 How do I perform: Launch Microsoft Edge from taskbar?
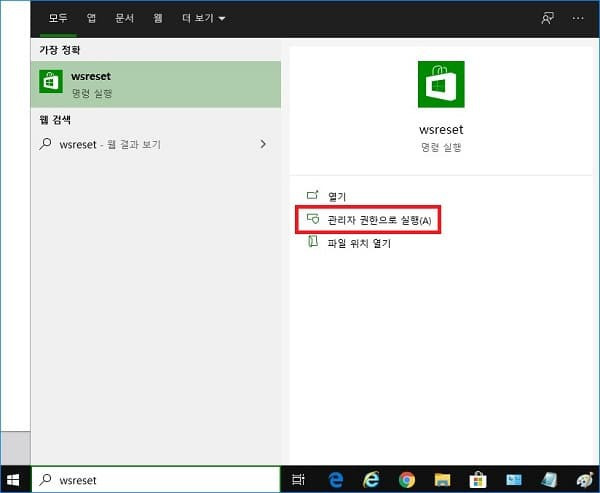tap(336, 480)
